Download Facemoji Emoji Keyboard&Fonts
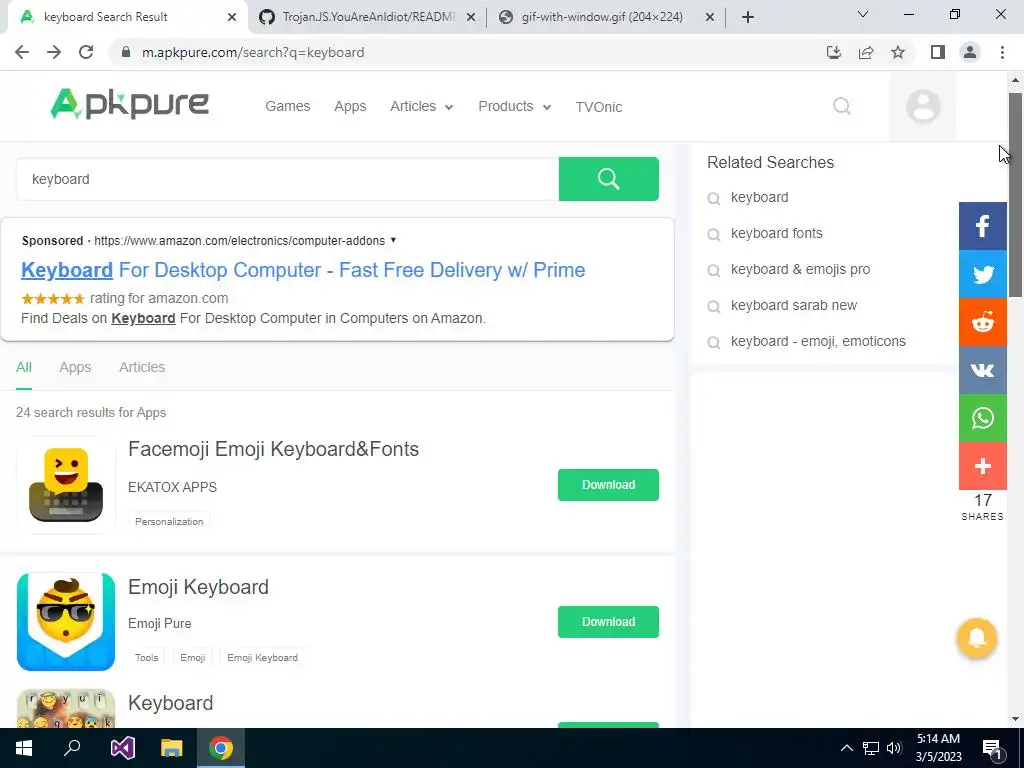Viewport: 1024px width, 768px height. pyautogui.click(x=608, y=485)
